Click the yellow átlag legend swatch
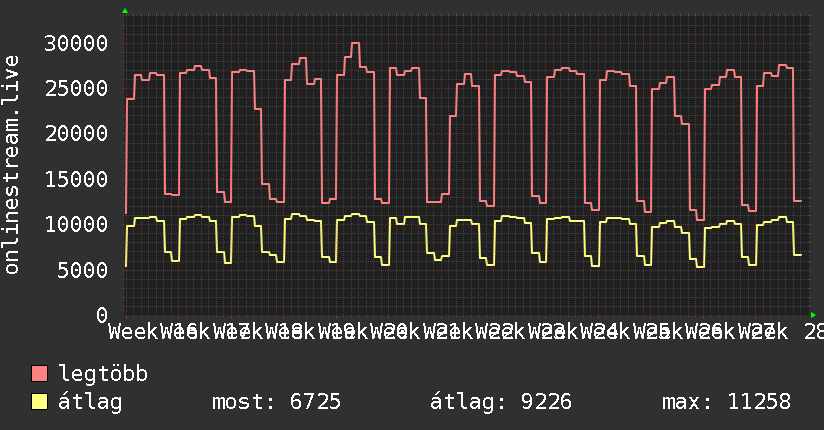Image resolution: width=824 pixels, height=430 pixels. click(x=39, y=402)
